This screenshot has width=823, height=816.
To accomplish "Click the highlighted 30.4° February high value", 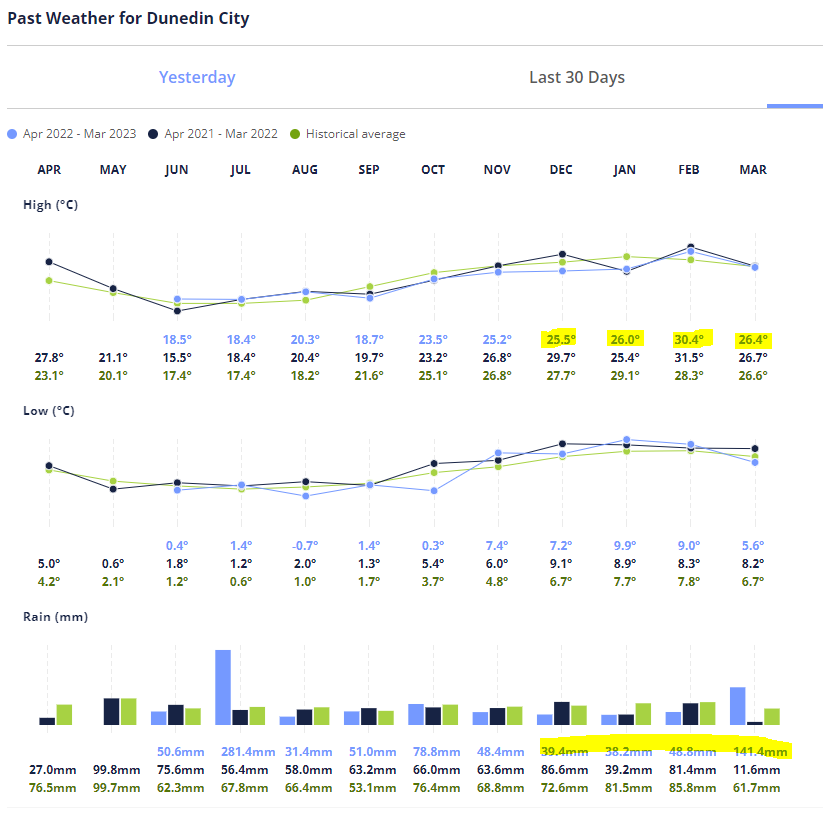I will pyautogui.click(x=689, y=339).
